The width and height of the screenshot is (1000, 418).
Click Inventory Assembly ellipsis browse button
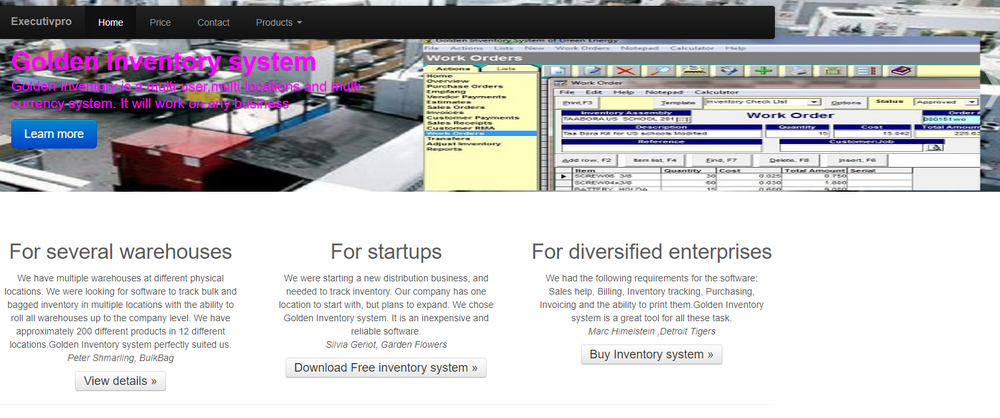[x=682, y=119]
